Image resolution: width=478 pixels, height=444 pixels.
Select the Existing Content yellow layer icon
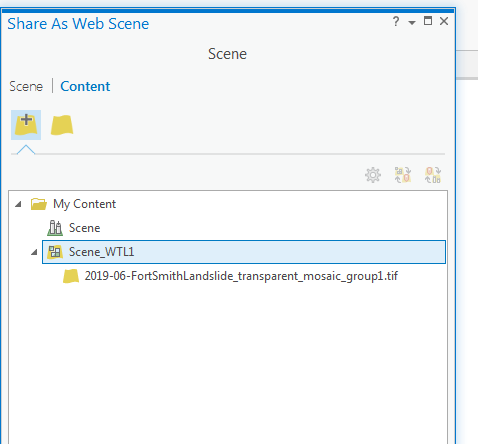click(x=62, y=125)
